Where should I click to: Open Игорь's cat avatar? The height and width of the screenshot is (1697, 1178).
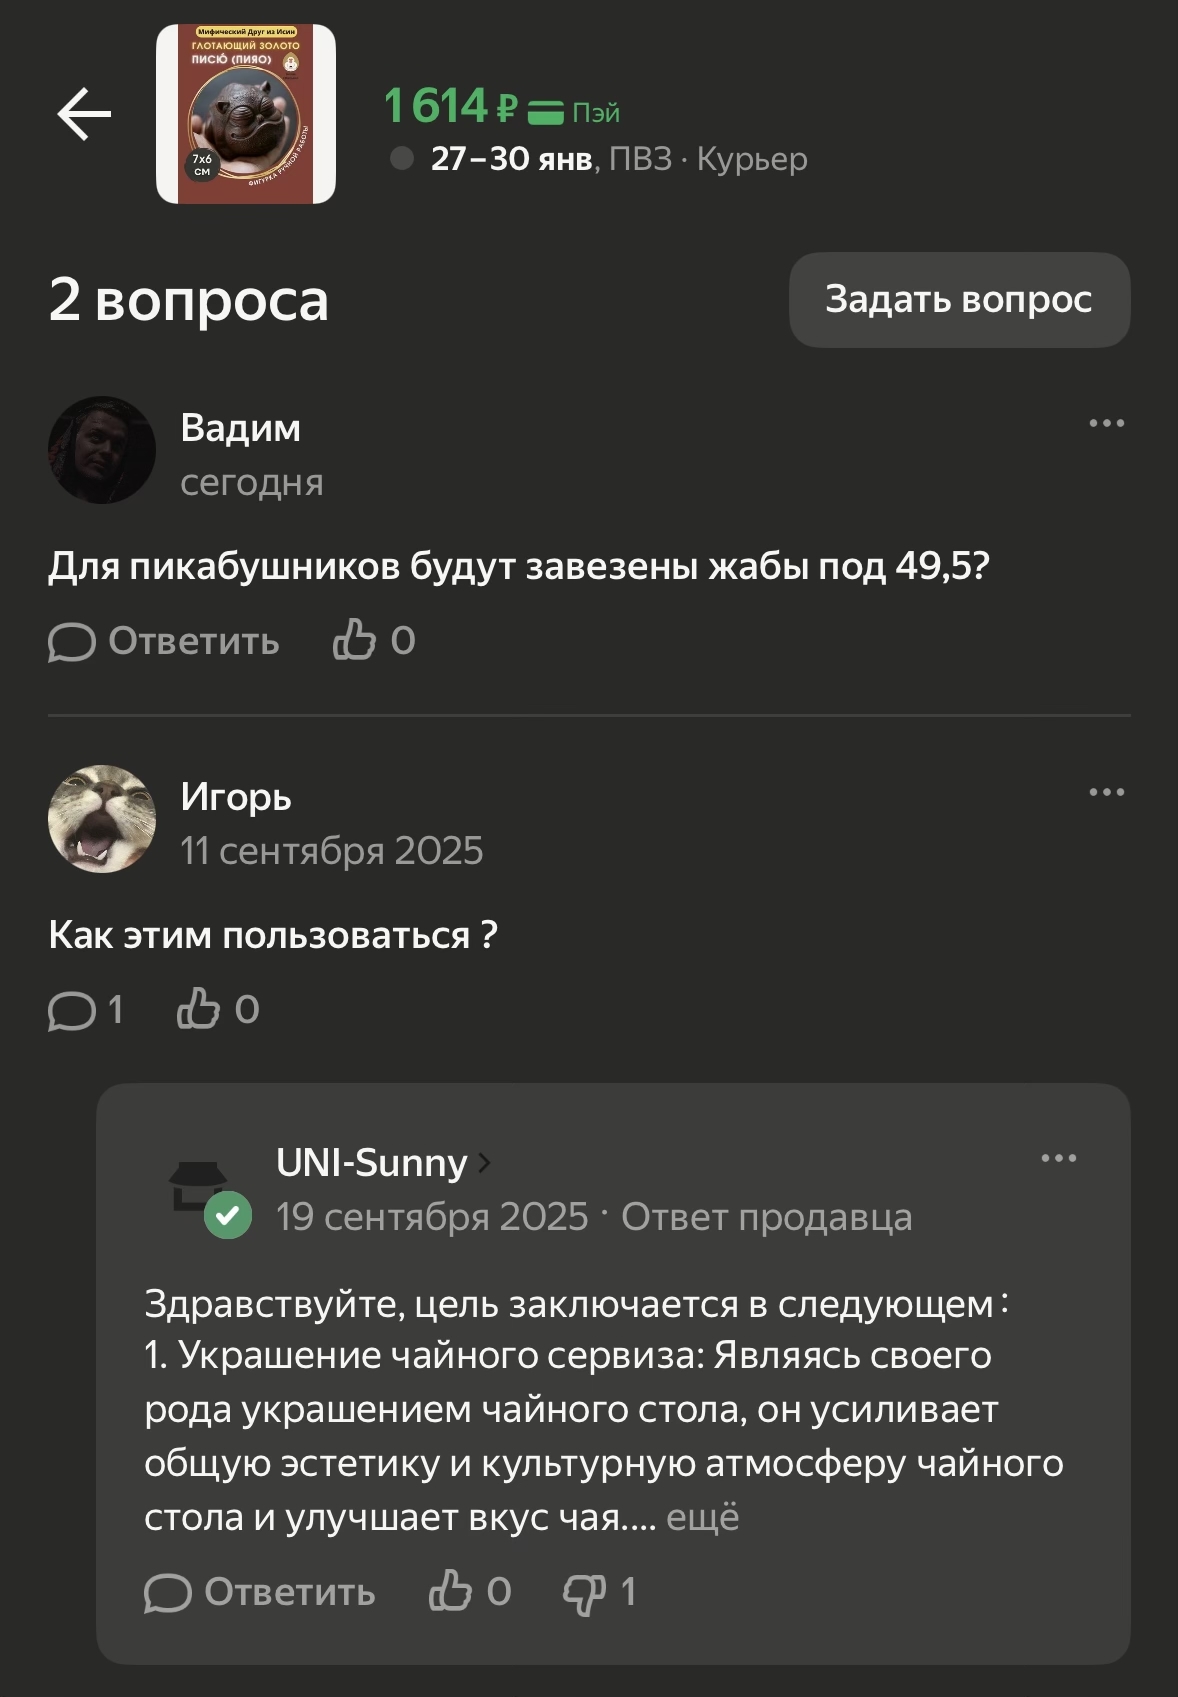(102, 819)
